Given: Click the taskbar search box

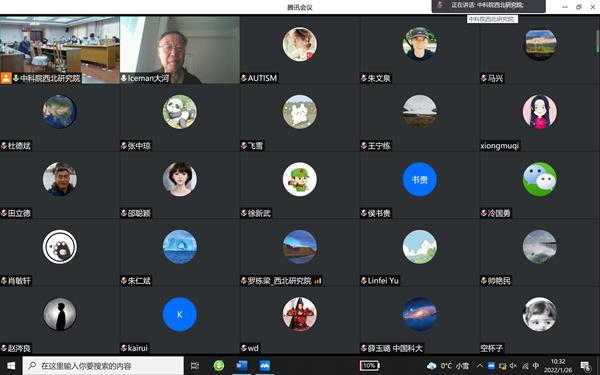Looking at the screenshot, I should 103,366.
